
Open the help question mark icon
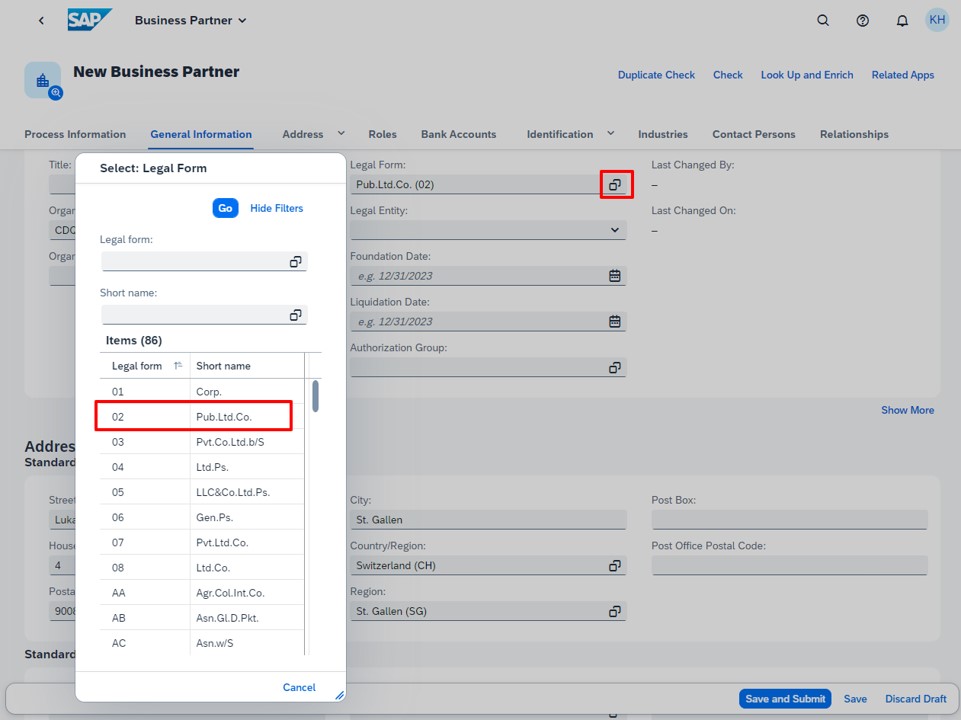862,20
